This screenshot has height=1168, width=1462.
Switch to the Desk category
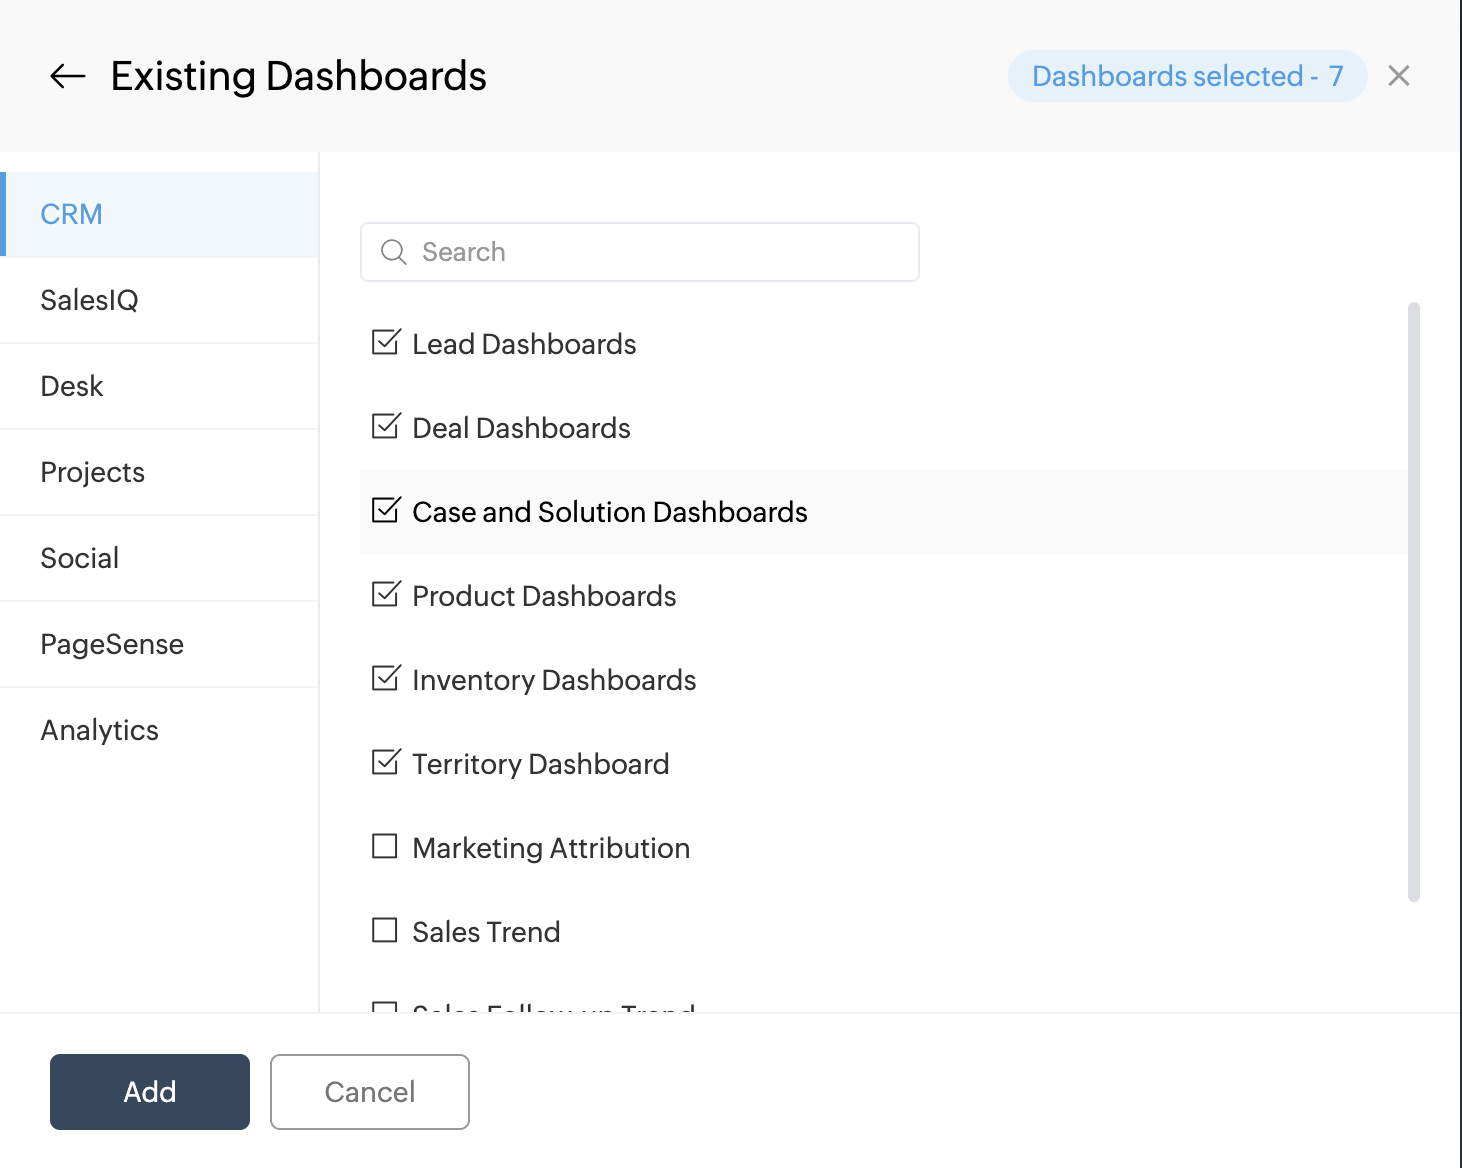point(159,386)
